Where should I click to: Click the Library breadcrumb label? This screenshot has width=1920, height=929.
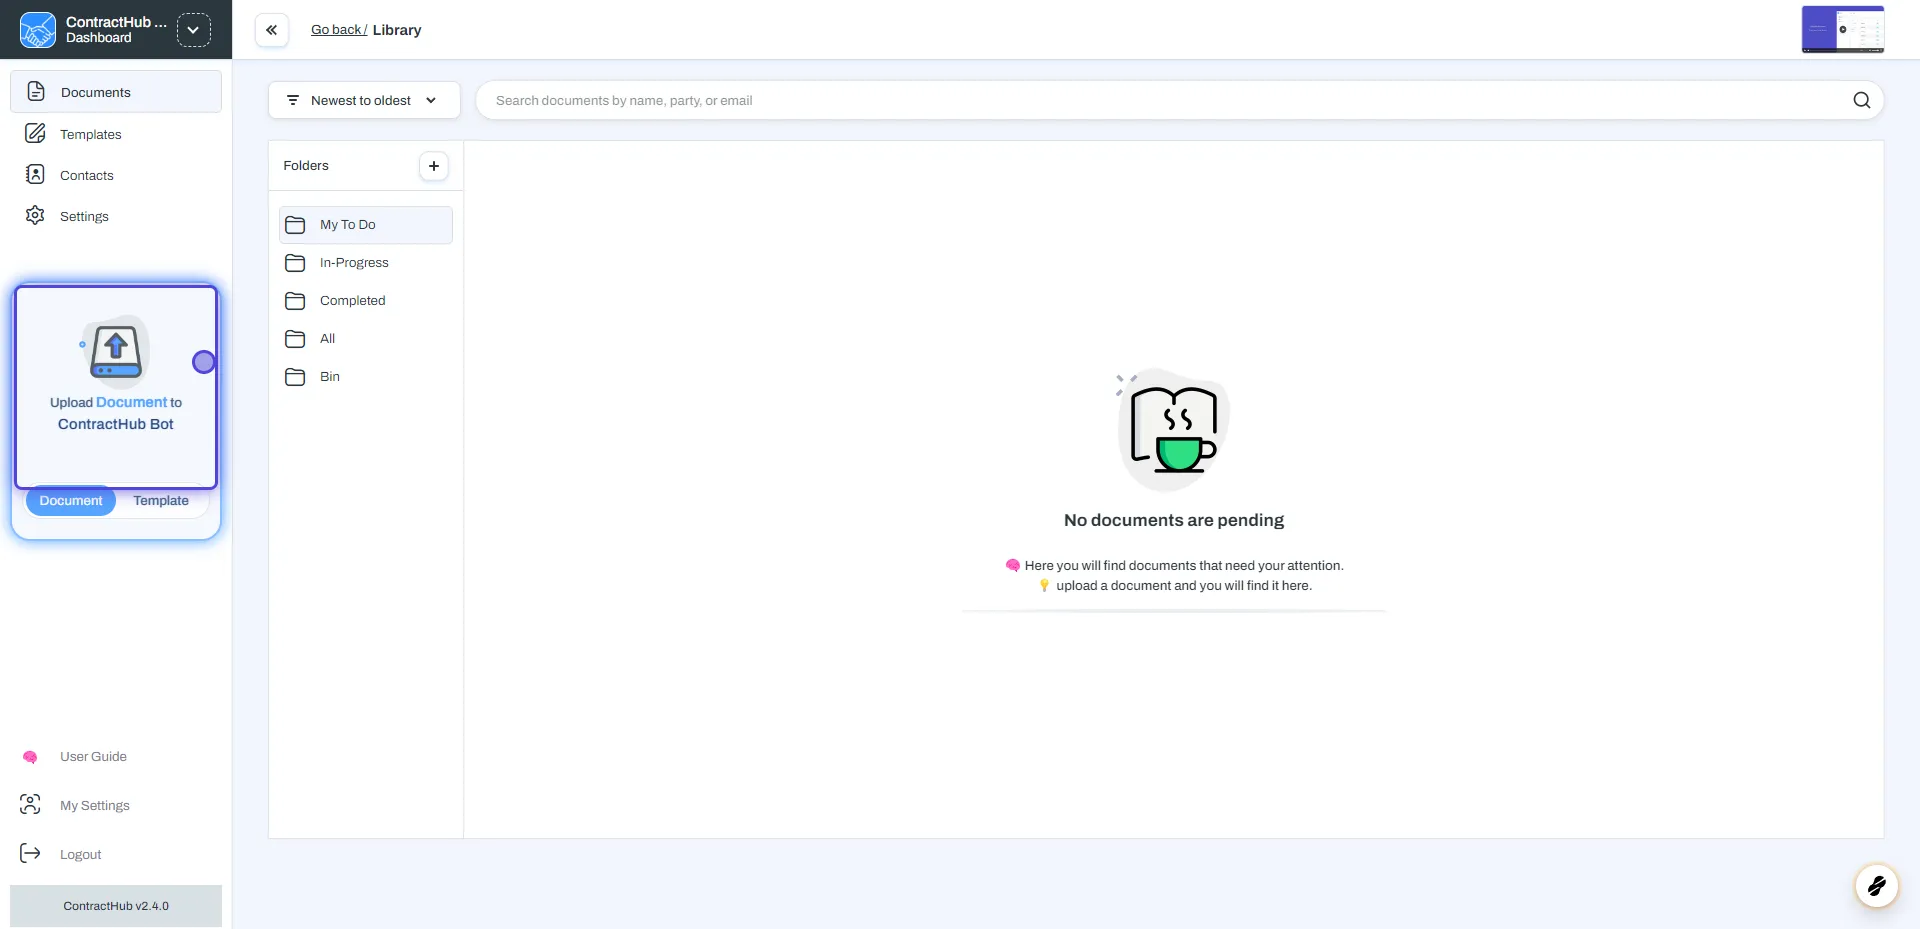(397, 30)
